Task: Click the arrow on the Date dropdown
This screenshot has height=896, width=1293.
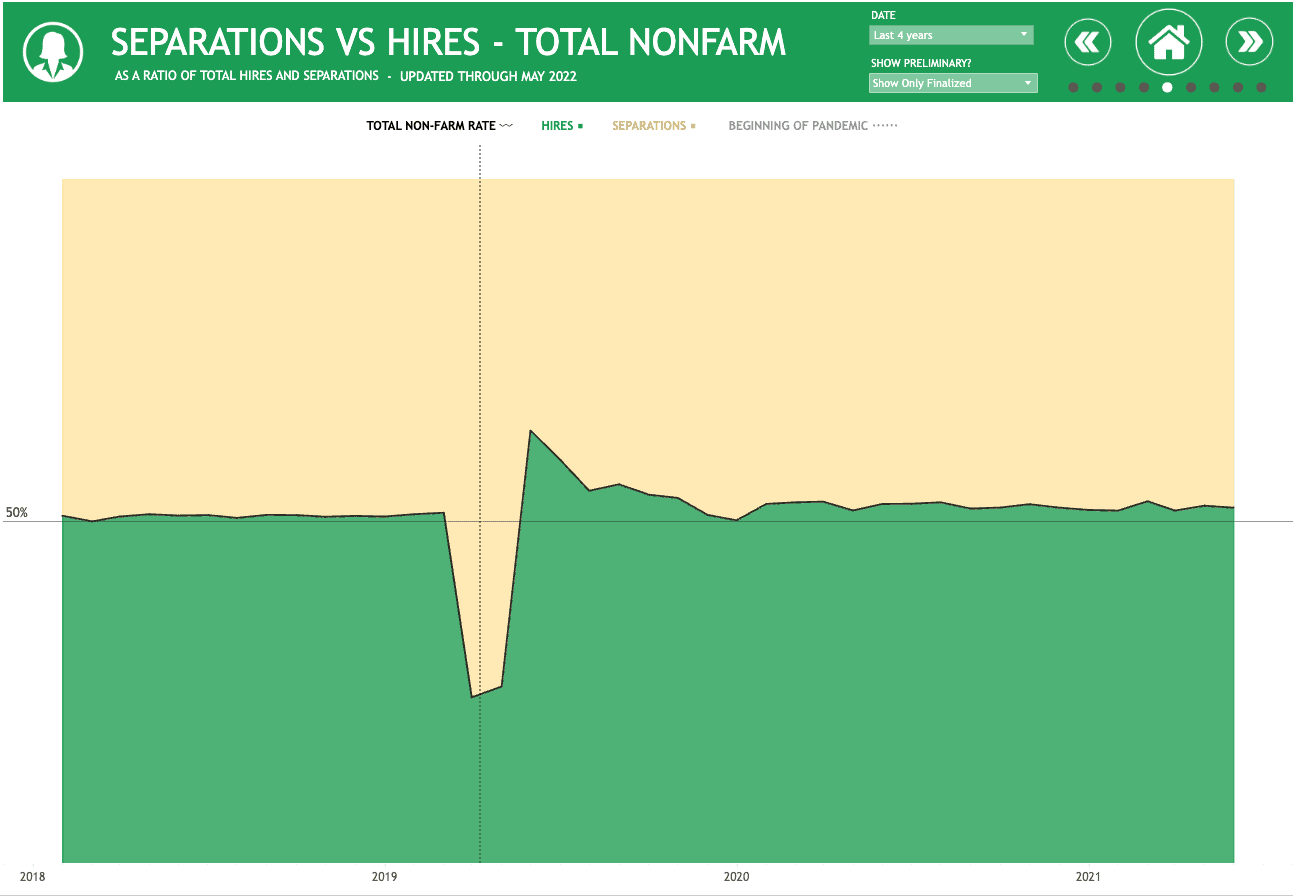Action: (x=1023, y=35)
